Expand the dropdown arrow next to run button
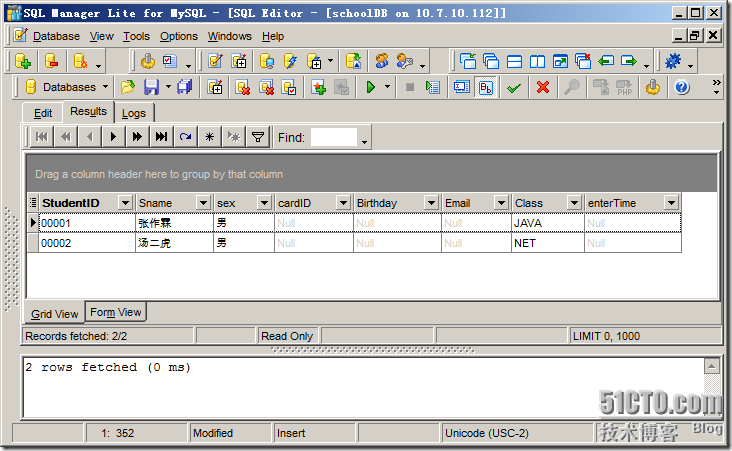 coord(387,87)
